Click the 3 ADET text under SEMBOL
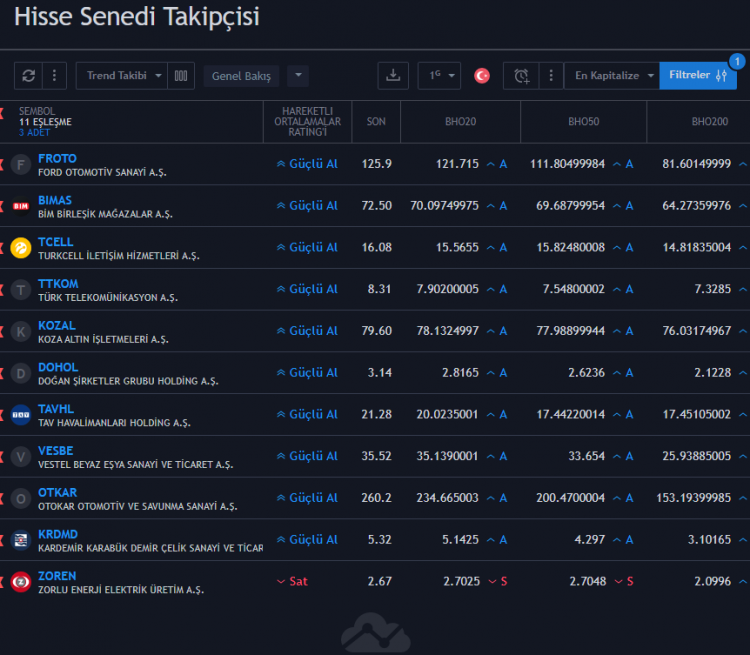Viewport: 750px width, 655px height. (34, 133)
